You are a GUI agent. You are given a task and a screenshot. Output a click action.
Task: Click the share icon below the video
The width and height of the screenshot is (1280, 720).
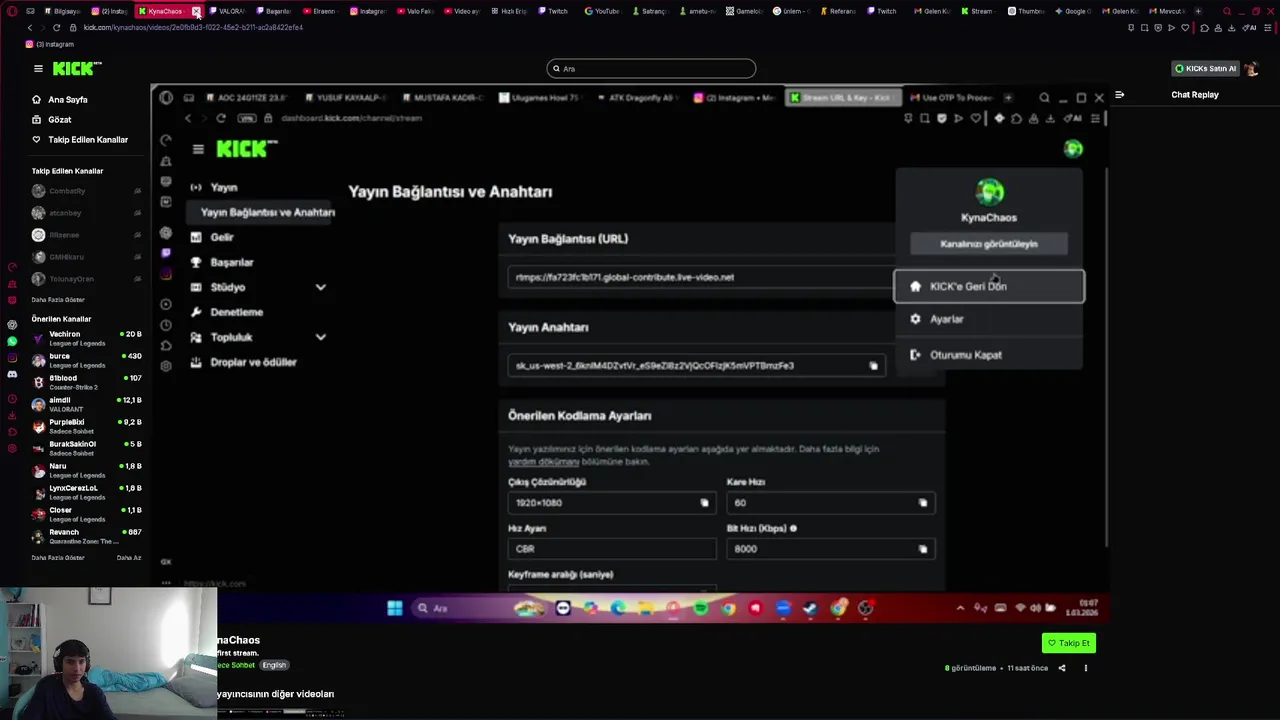point(1062,668)
